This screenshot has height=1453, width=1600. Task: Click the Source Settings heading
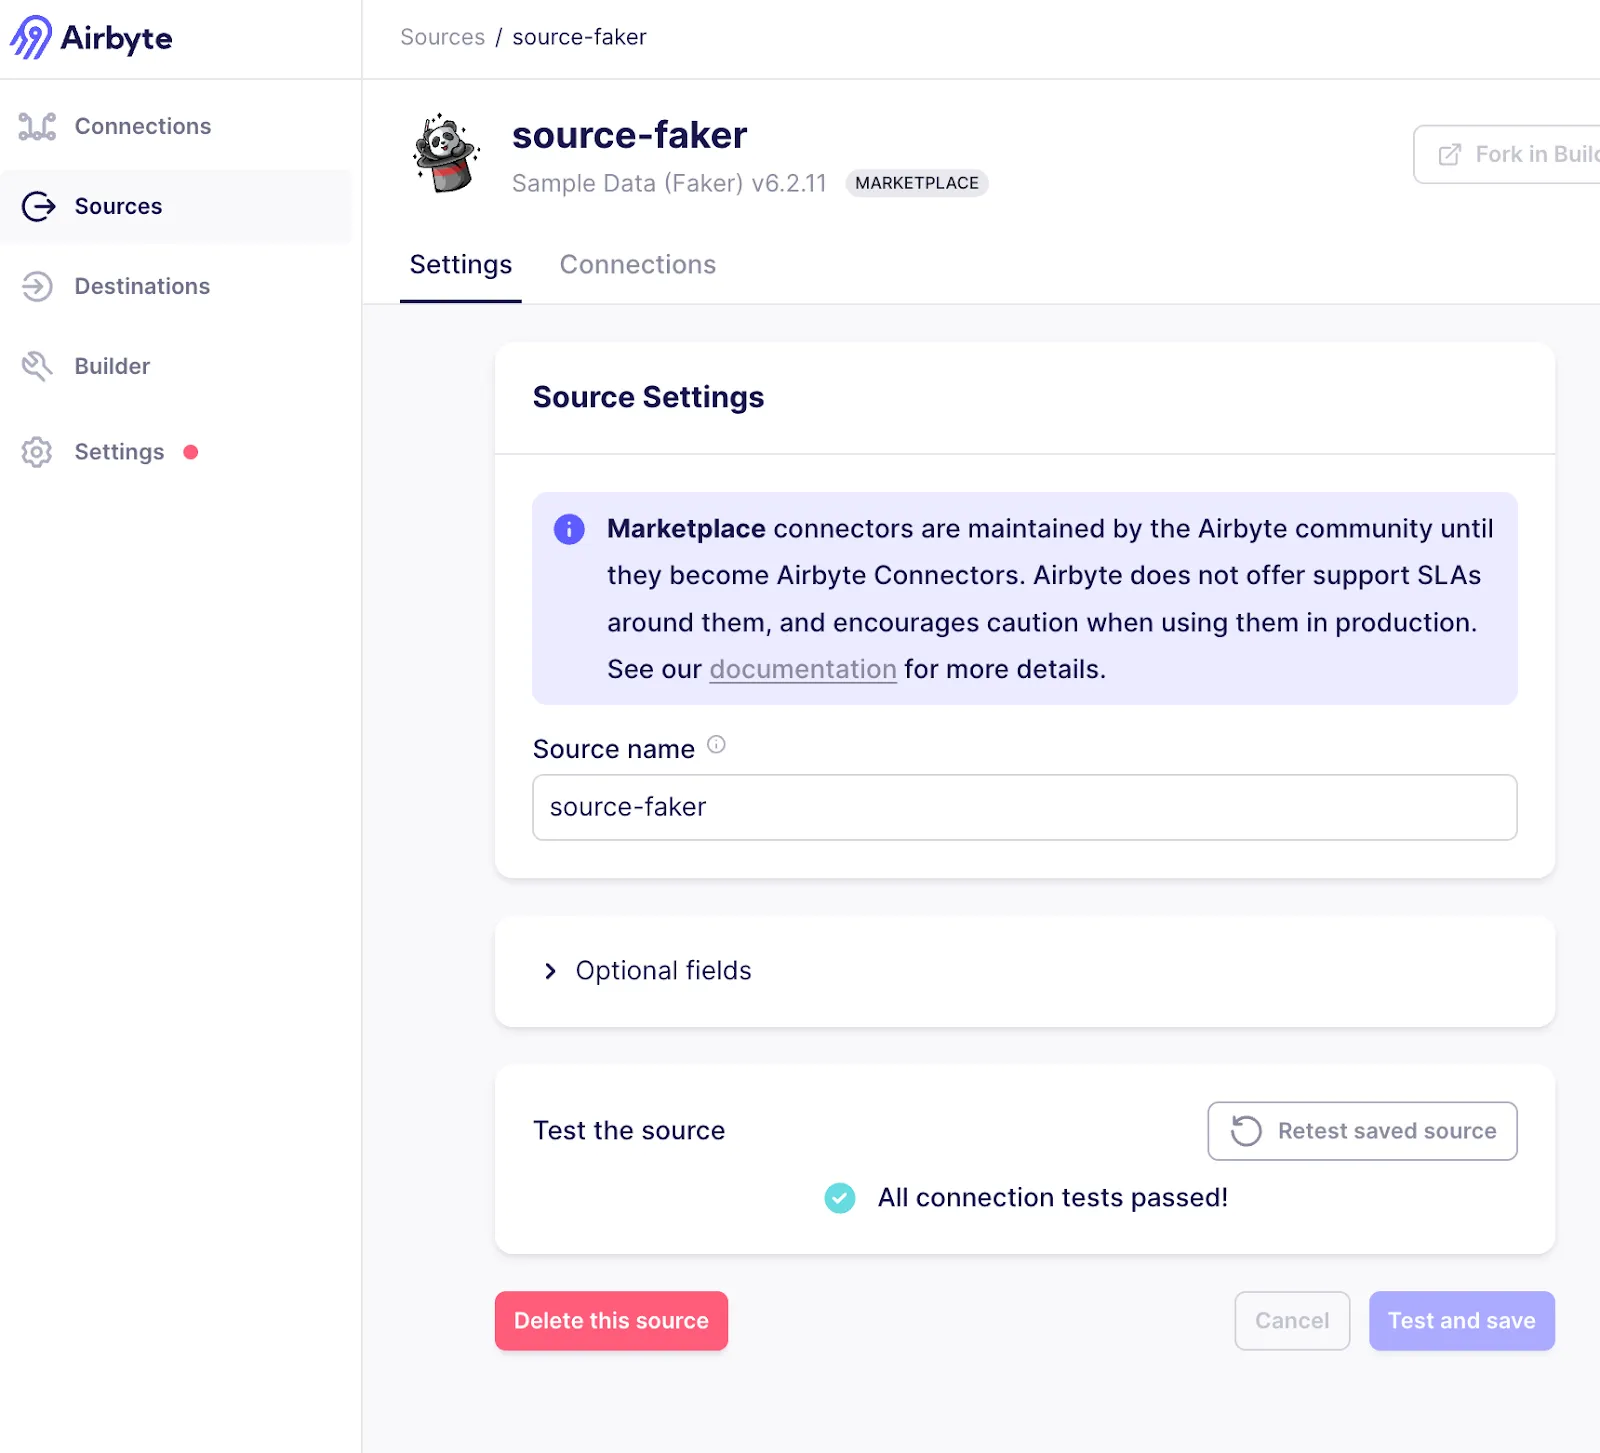click(648, 397)
